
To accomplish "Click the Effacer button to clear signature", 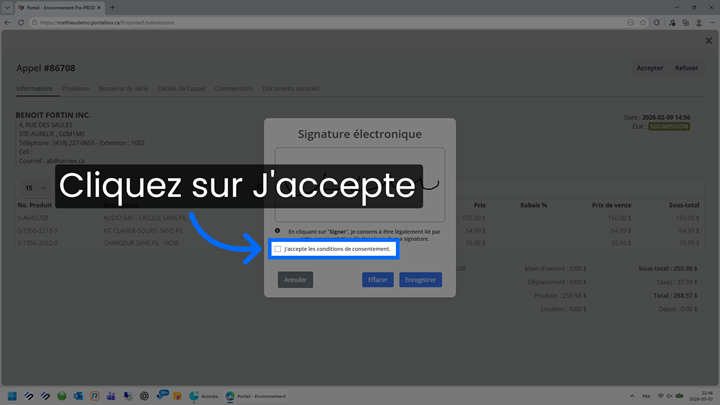I will 377,280.
